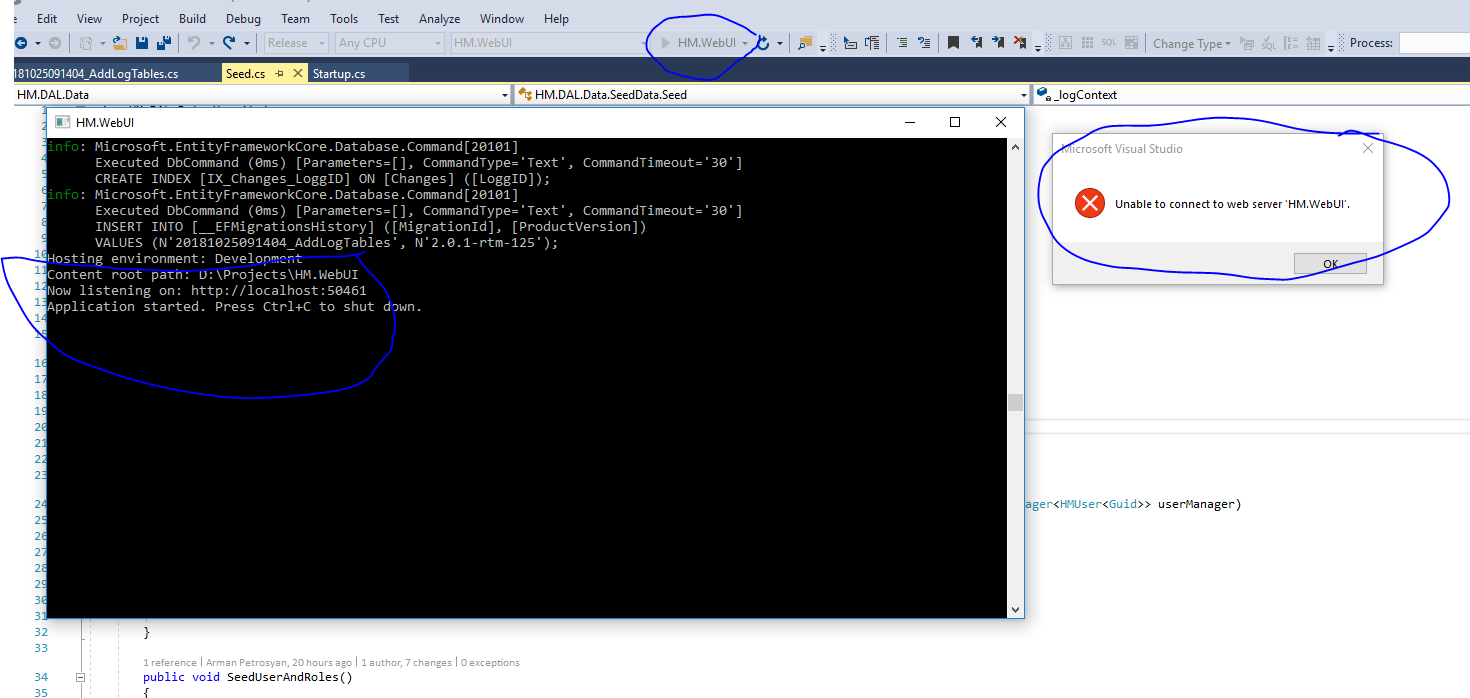
Task: Click the New Project toolbar icon
Action: point(86,43)
